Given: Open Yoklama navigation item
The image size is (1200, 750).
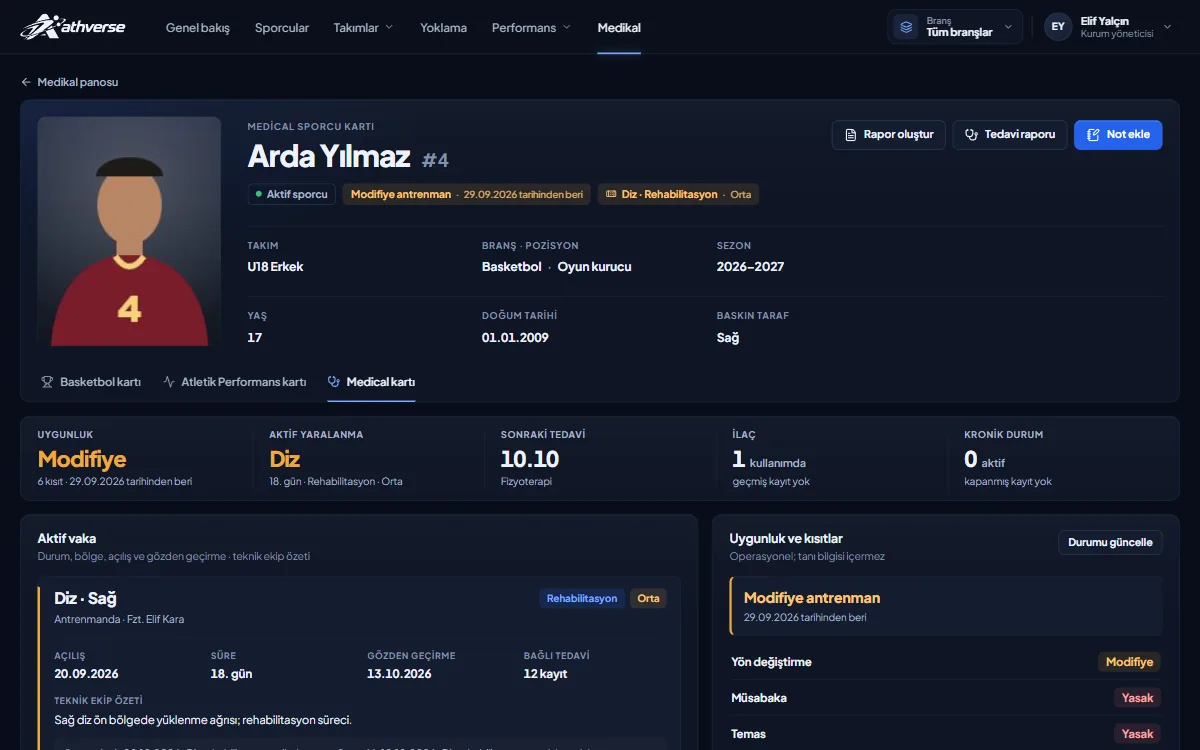Looking at the screenshot, I should pos(443,28).
